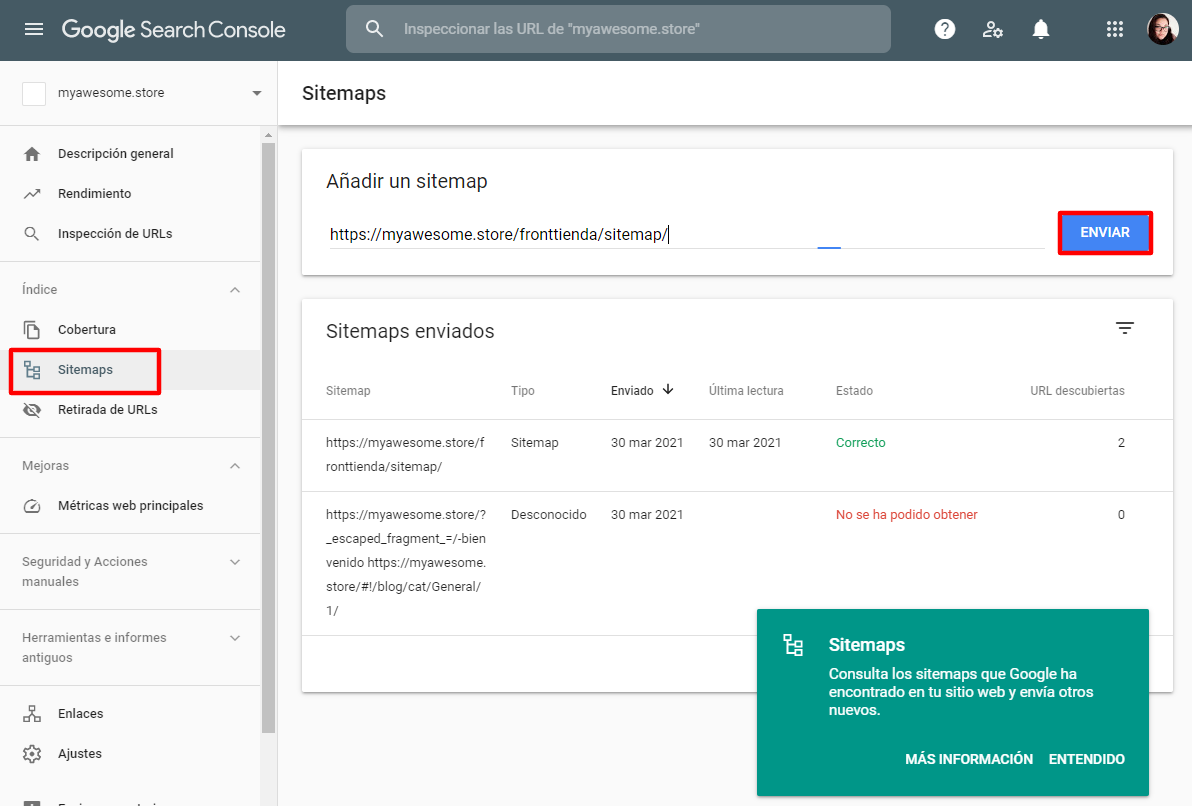
Task: Open the hamburger main menu
Action: point(33,29)
